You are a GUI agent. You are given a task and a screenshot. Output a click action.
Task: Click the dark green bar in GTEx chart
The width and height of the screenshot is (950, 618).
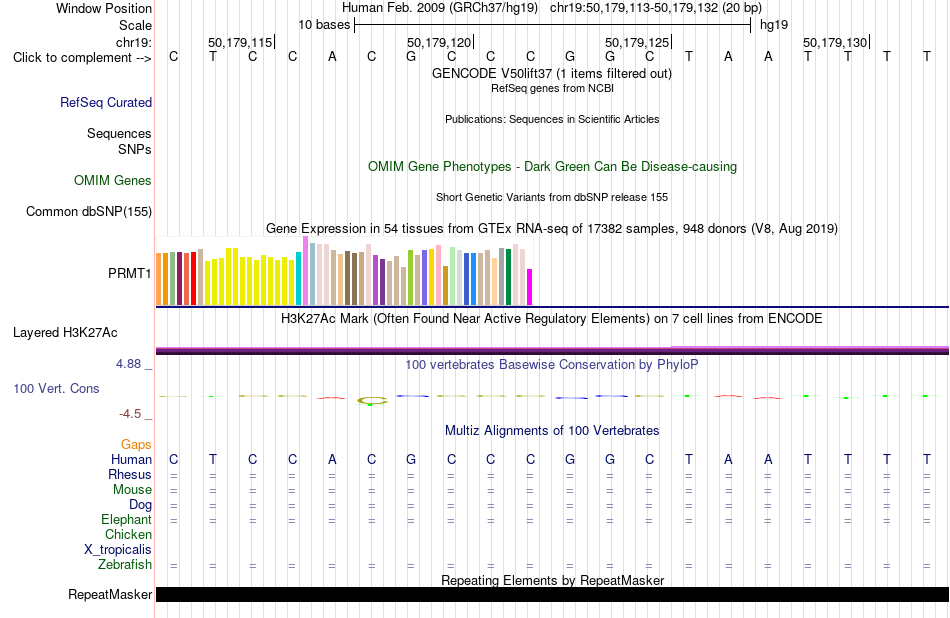(508, 277)
